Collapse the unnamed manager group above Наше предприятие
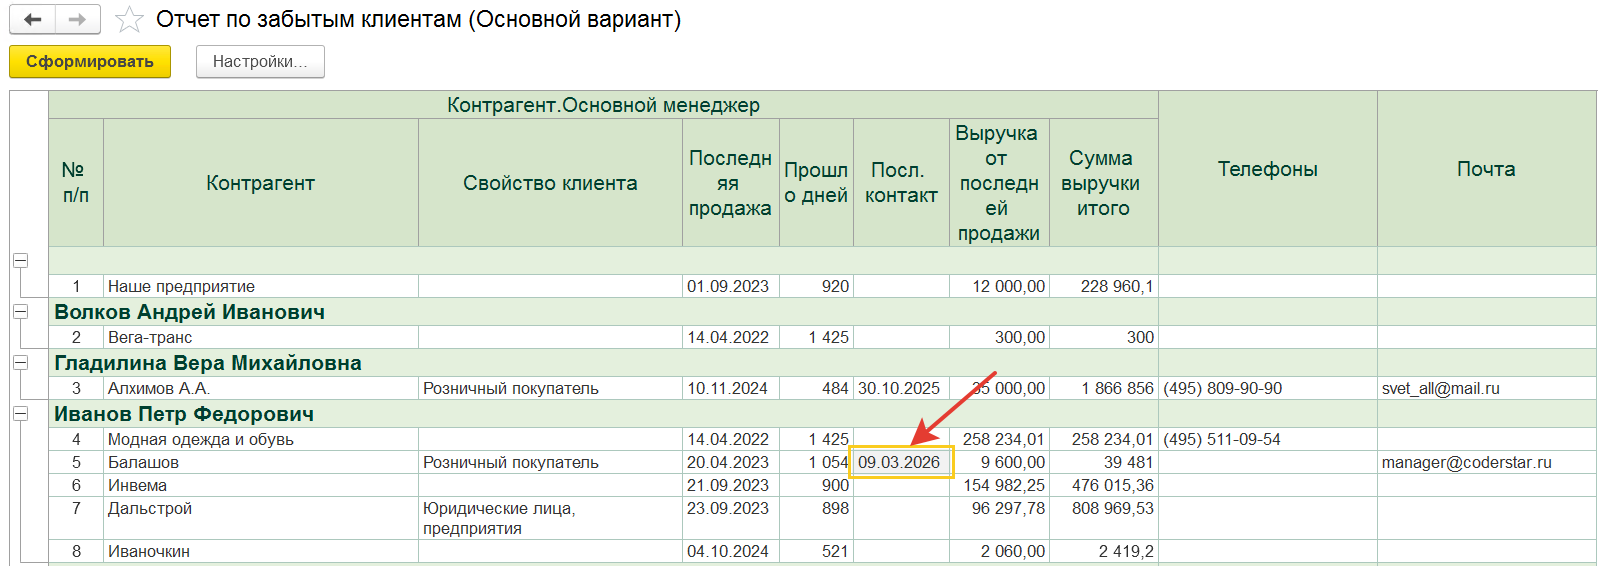 20,260
